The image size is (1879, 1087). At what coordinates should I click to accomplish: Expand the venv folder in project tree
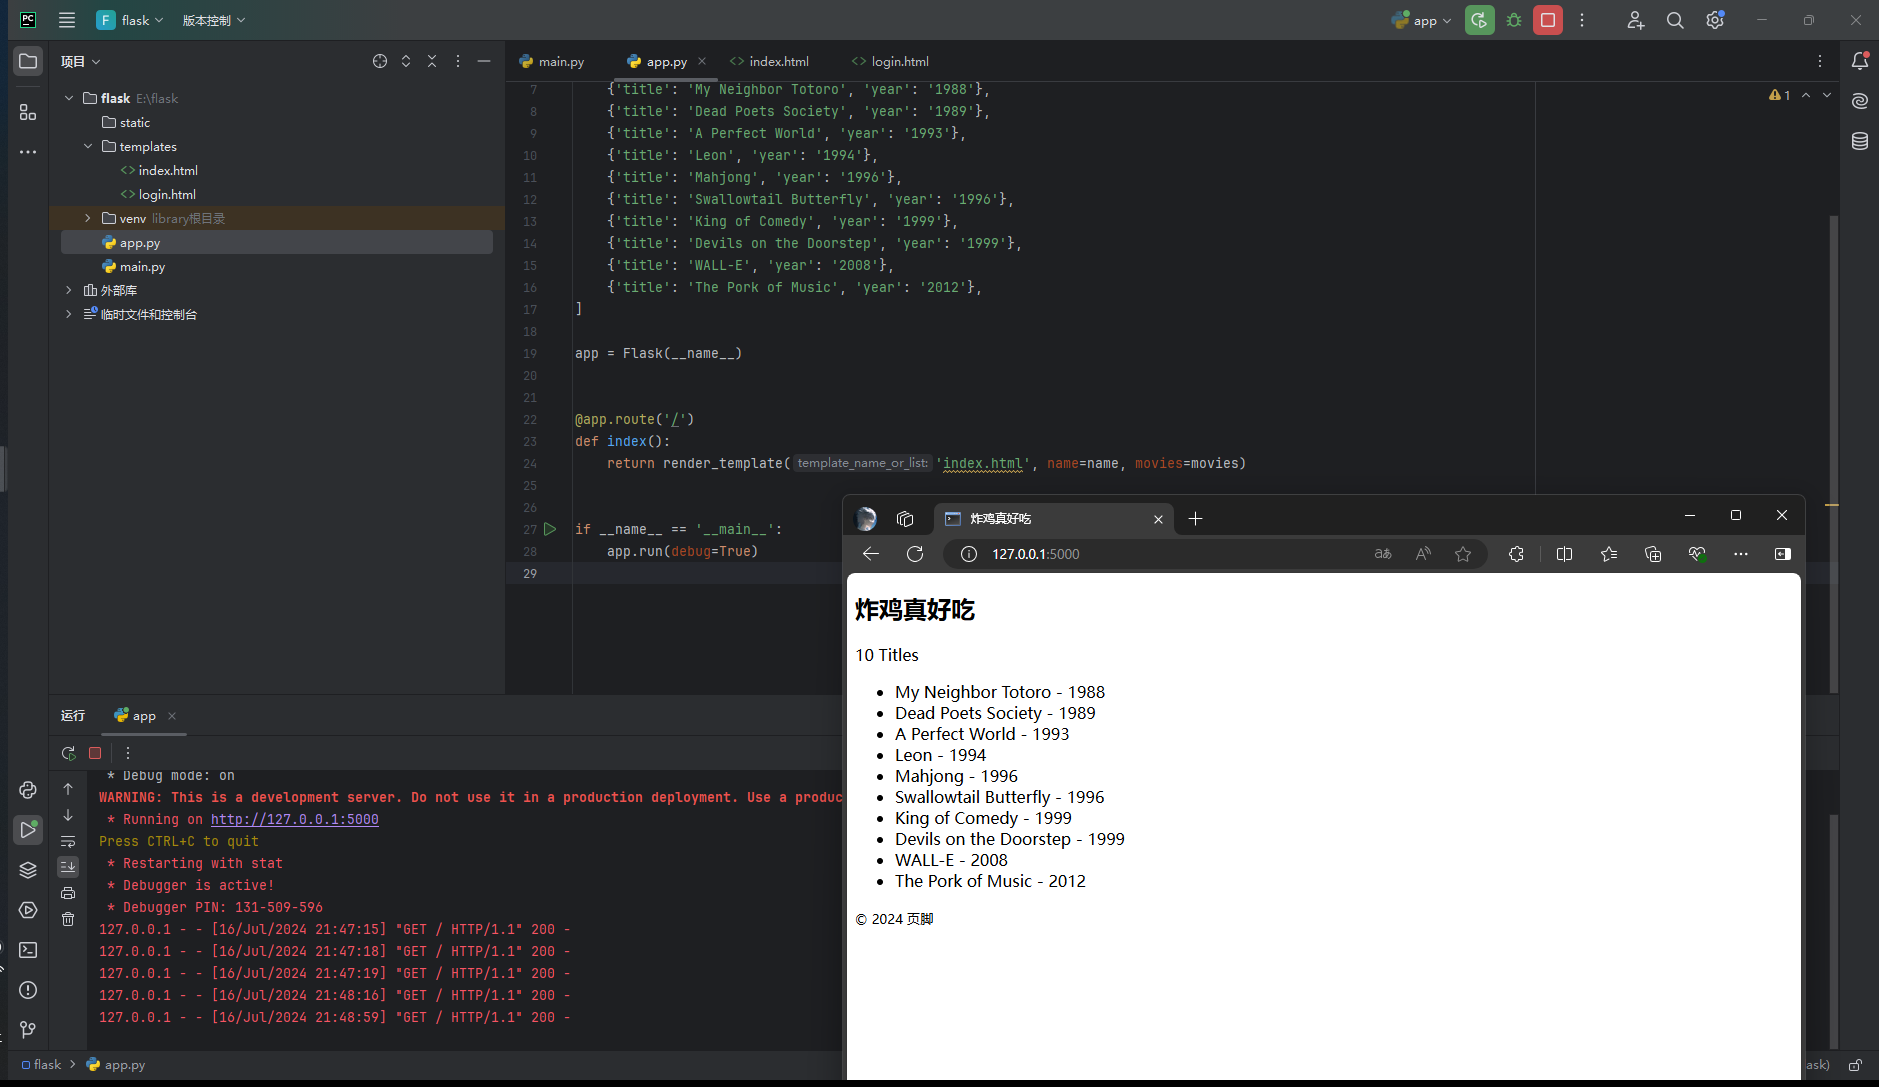point(88,218)
